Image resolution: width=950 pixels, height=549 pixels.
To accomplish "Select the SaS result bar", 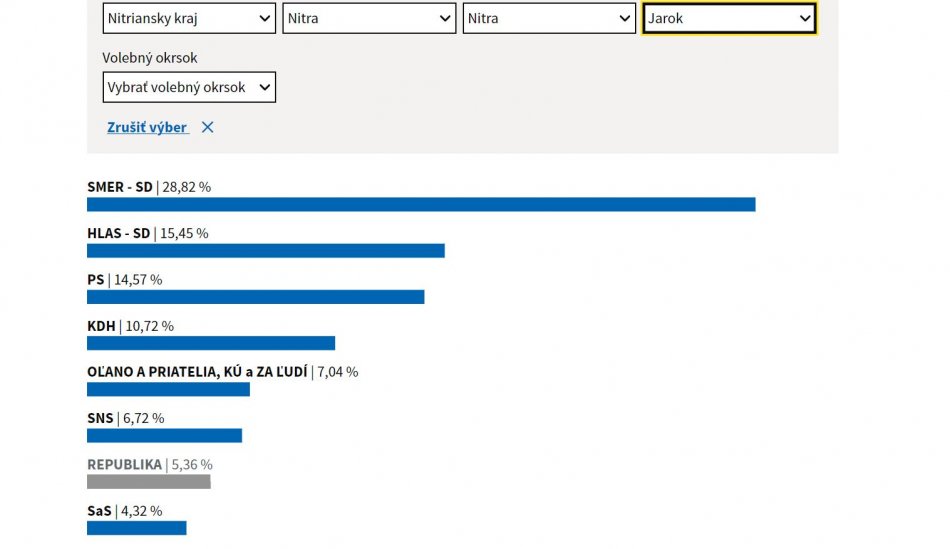I will point(136,527).
